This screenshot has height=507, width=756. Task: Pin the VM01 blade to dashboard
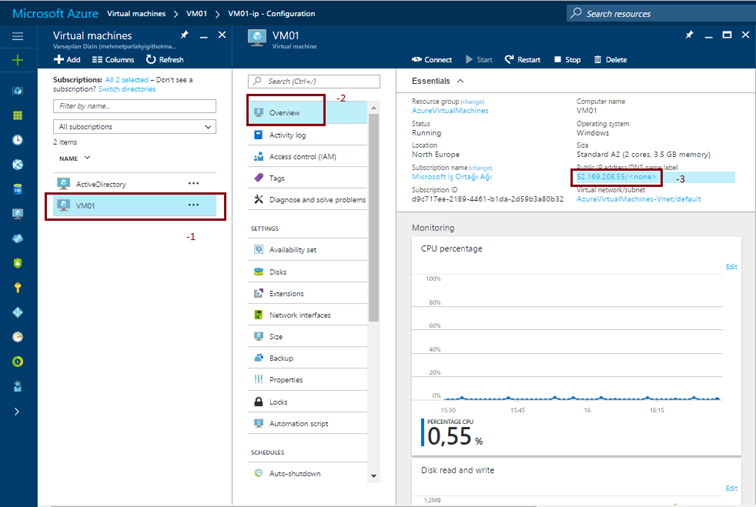pos(689,35)
